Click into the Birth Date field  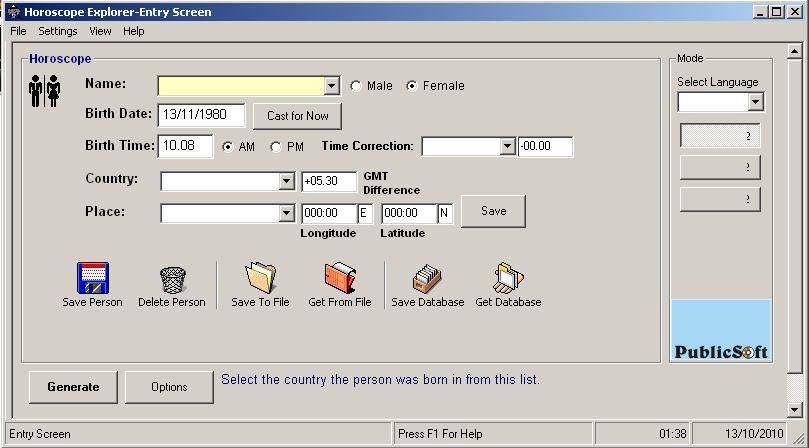[x=201, y=115]
